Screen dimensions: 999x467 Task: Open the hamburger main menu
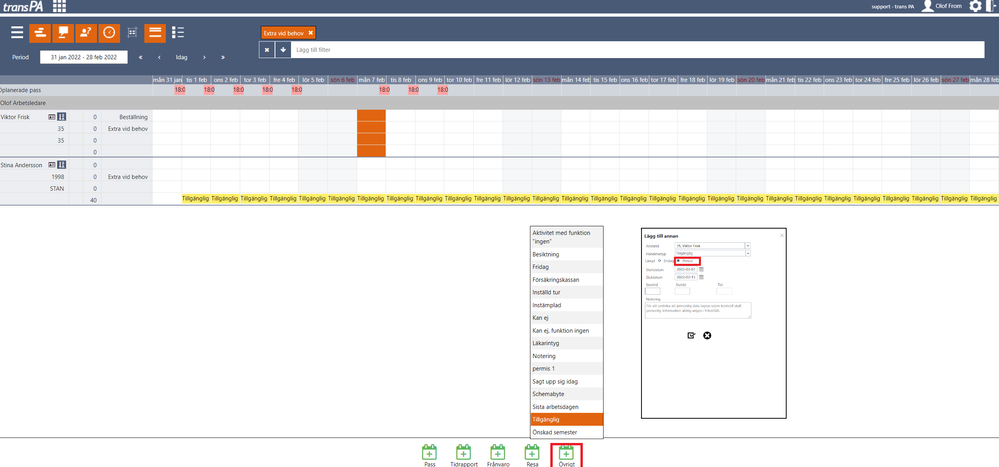click(17, 32)
